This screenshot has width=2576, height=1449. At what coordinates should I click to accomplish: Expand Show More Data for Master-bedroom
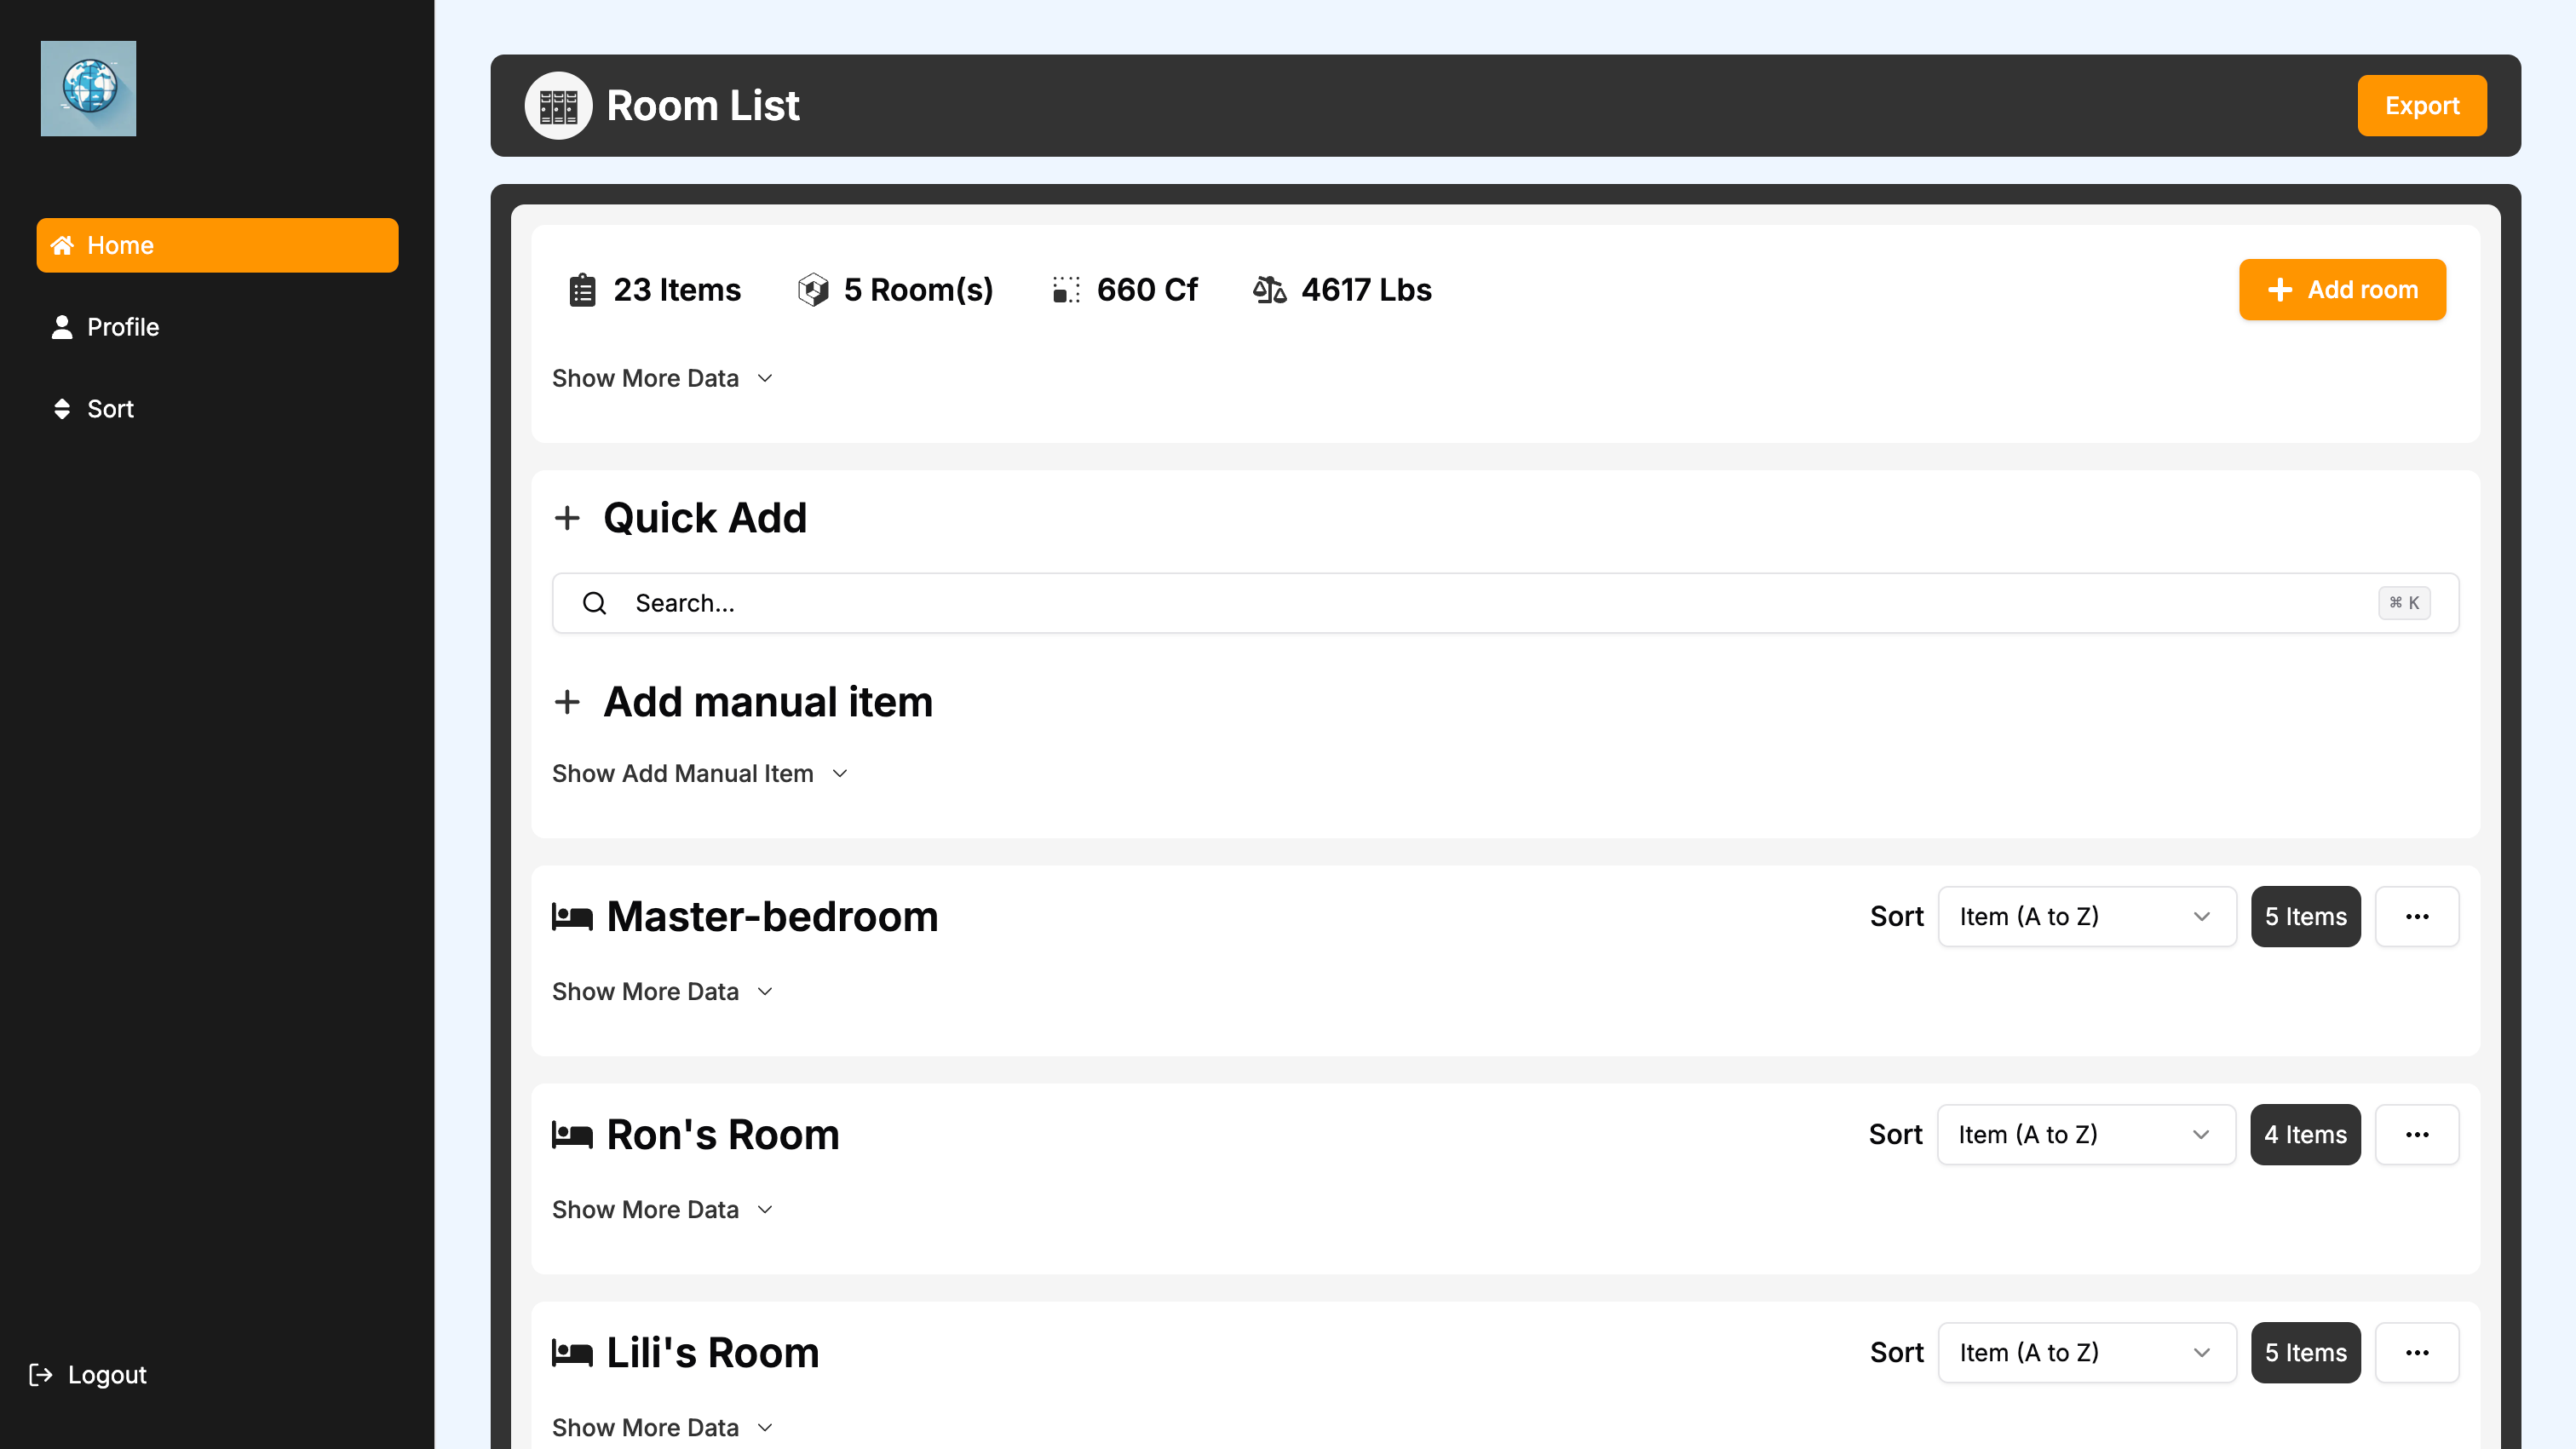coord(661,991)
